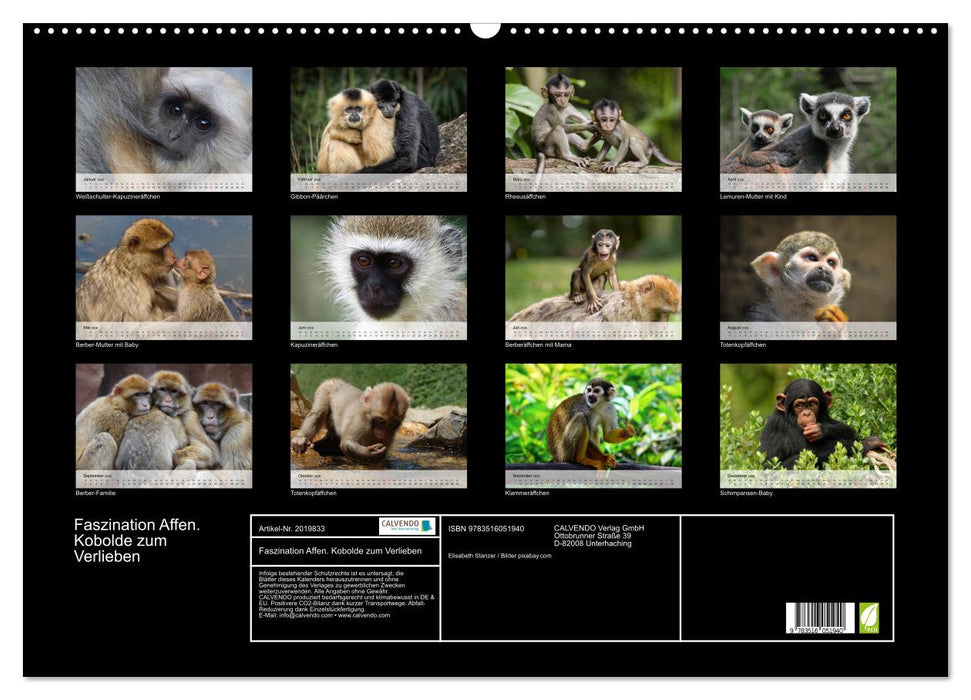971x700 pixels.
Task: Click the CALVENDO Verlag GmbH address block
Action: coord(599,535)
